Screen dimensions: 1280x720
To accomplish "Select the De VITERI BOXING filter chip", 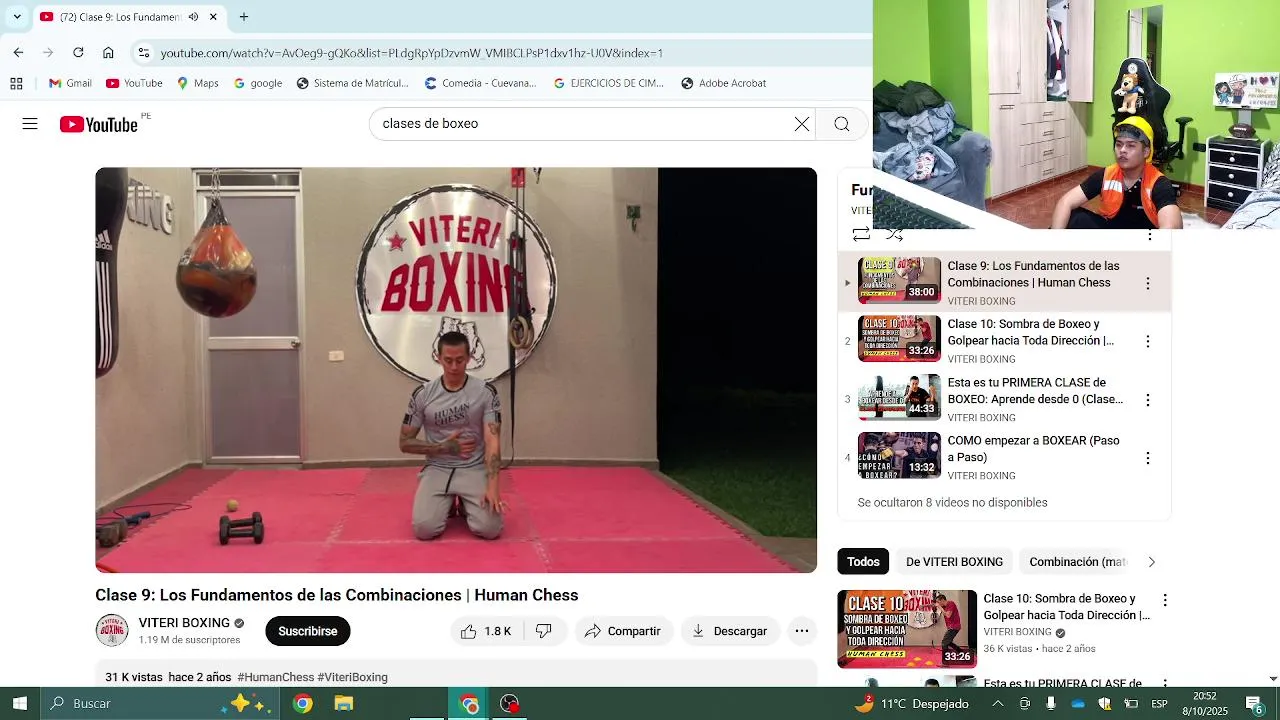I will pyautogui.click(x=954, y=562).
